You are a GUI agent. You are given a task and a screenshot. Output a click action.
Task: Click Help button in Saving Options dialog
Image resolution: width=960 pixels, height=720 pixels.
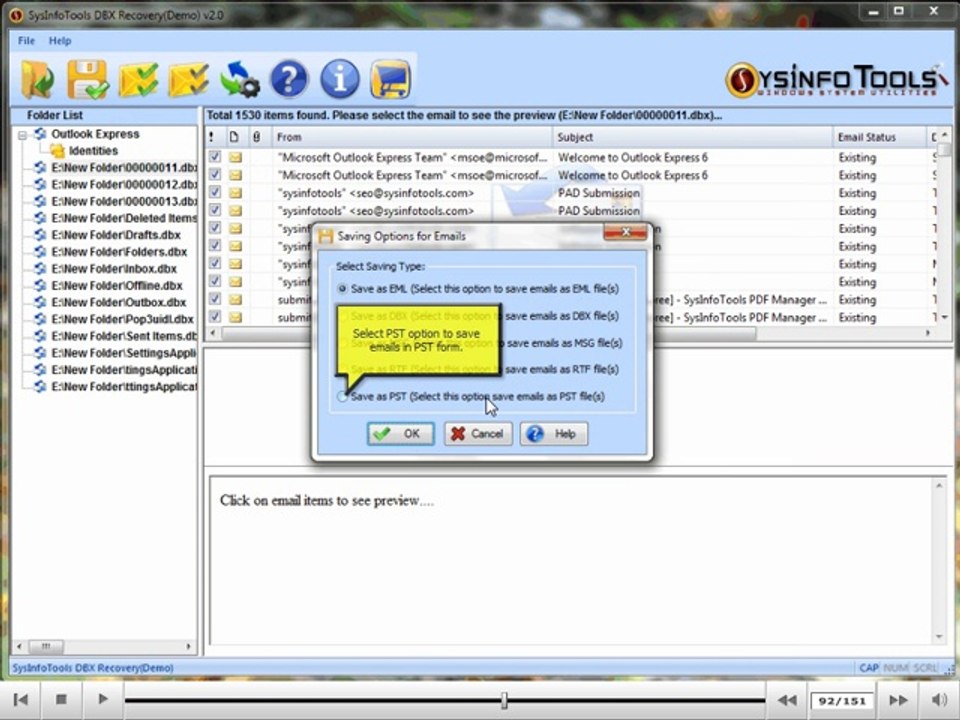(x=554, y=433)
